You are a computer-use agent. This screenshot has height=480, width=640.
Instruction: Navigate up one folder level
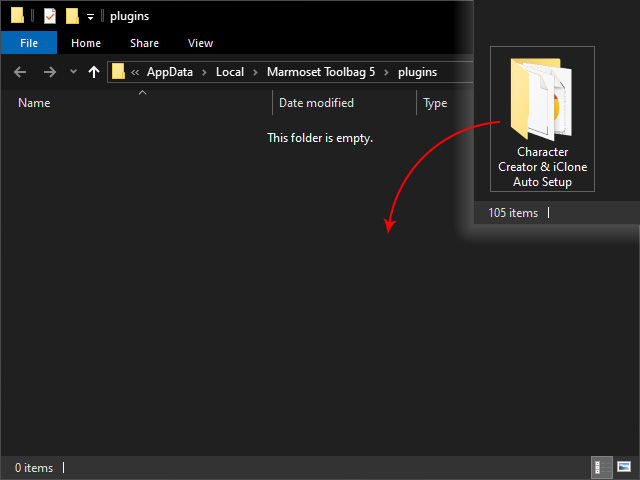coord(94,72)
